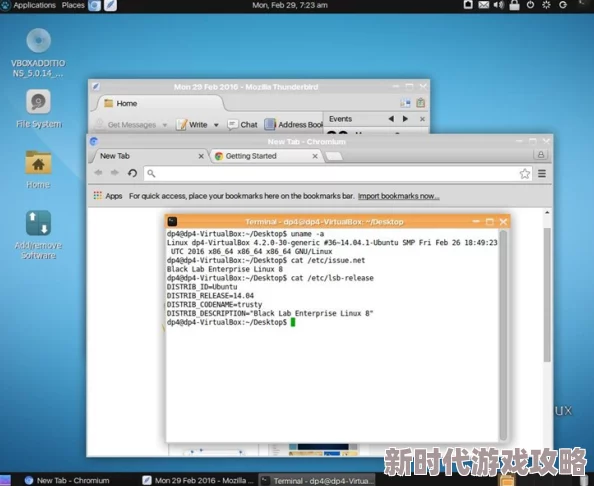Click Chromium window icon in title bar
The image size is (594, 486).
pyautogui.click(x=94, y=141)
